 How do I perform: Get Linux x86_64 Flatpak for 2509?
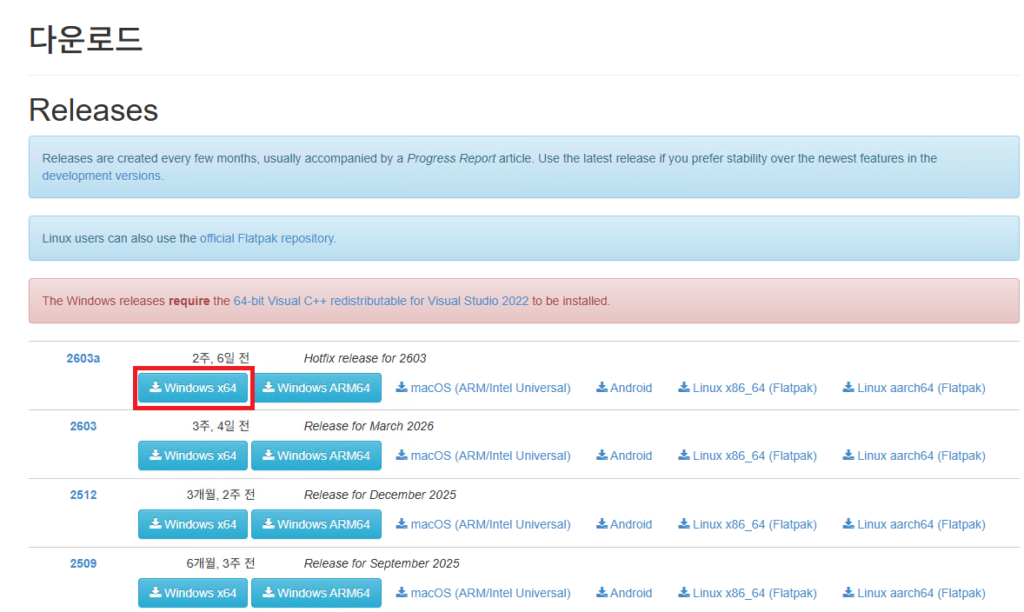pyautogui.click(x=747, y=593)
